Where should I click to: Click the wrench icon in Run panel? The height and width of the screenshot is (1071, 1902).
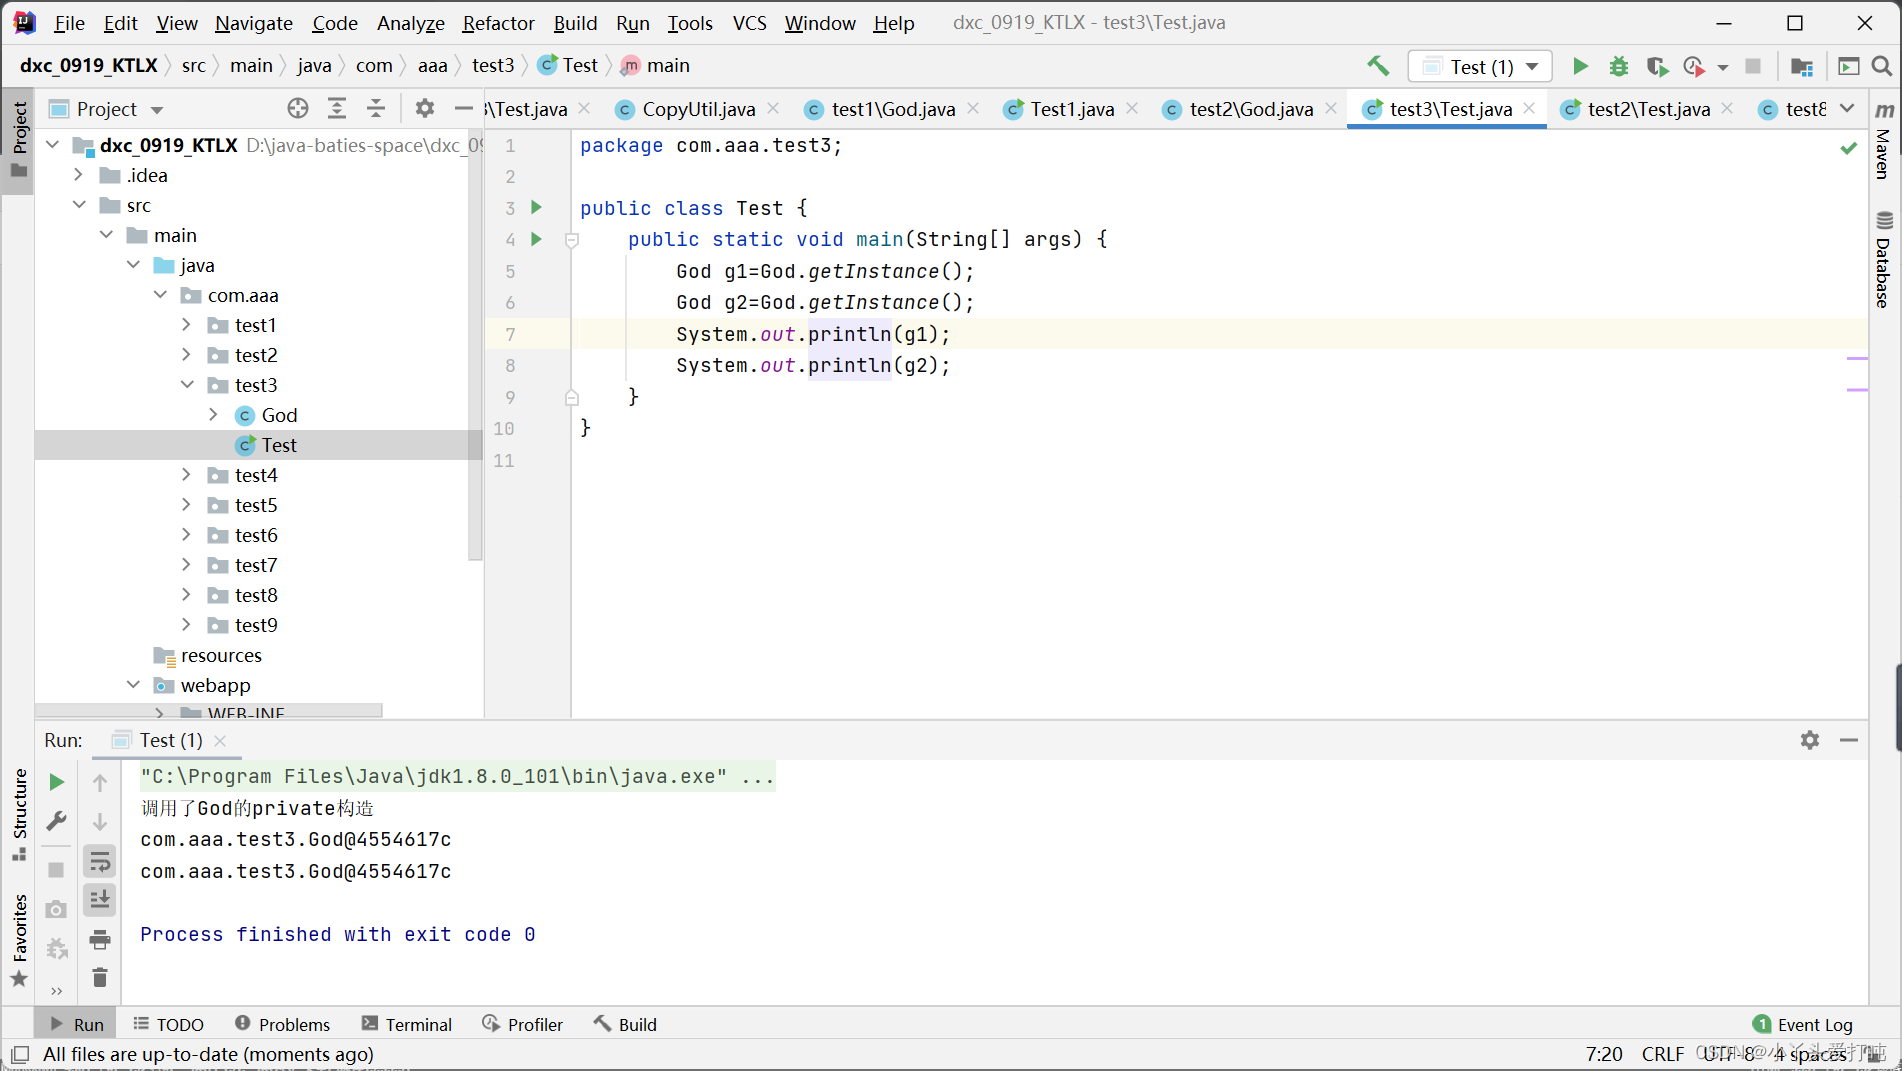coord(57,821)
